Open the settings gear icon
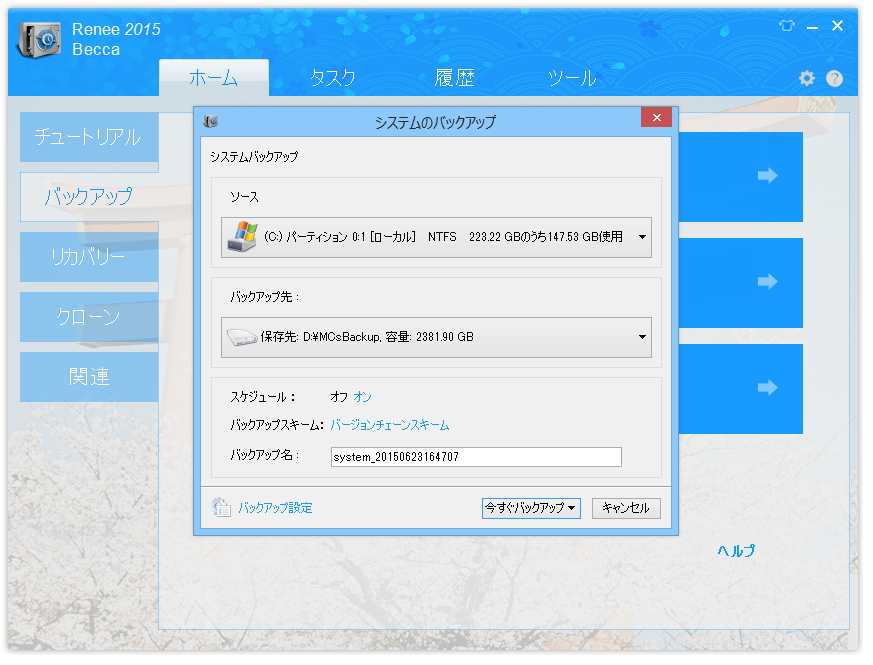Screen dimensions: 873x665 point(806,77)
